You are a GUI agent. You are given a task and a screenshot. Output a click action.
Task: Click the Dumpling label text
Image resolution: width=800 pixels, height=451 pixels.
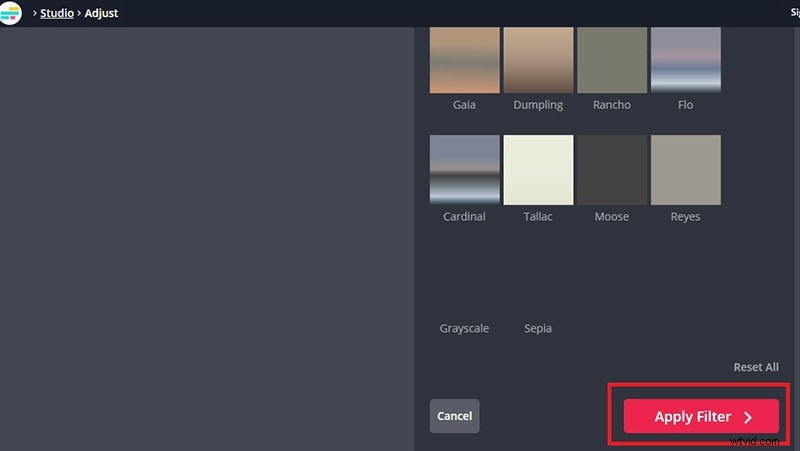coord(538,105)
